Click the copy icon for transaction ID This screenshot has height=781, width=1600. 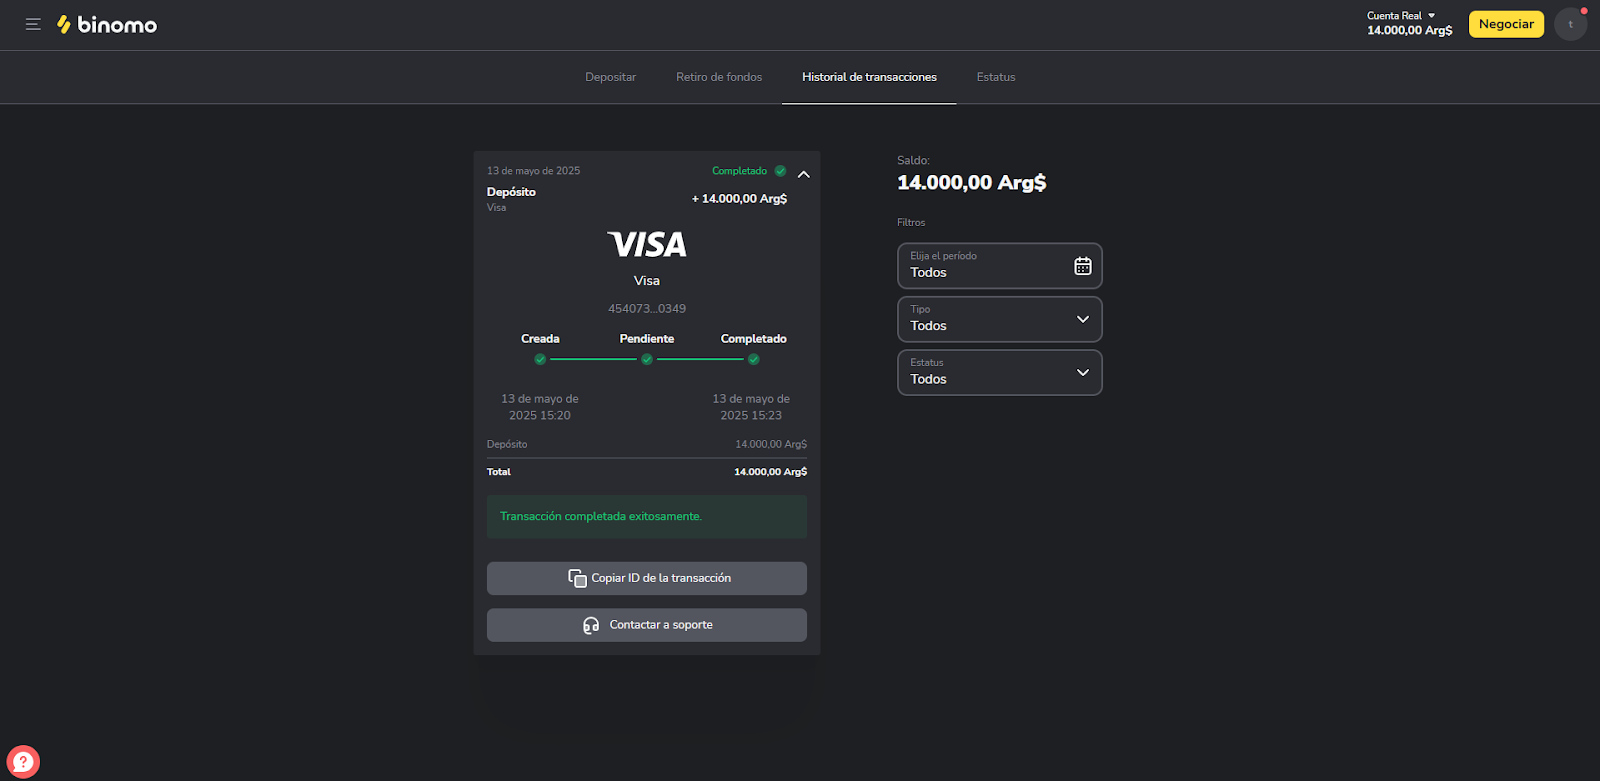tap(577, 578)
